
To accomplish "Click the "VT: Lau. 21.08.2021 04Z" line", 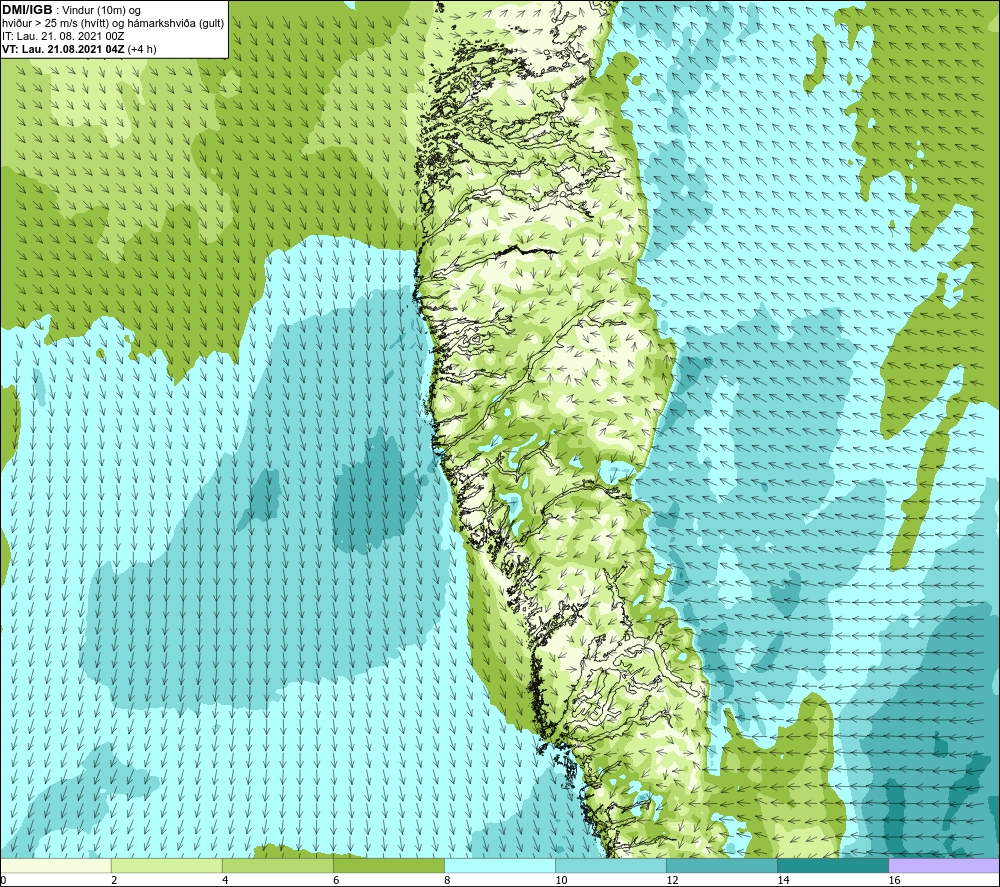I will click(64, 49).
